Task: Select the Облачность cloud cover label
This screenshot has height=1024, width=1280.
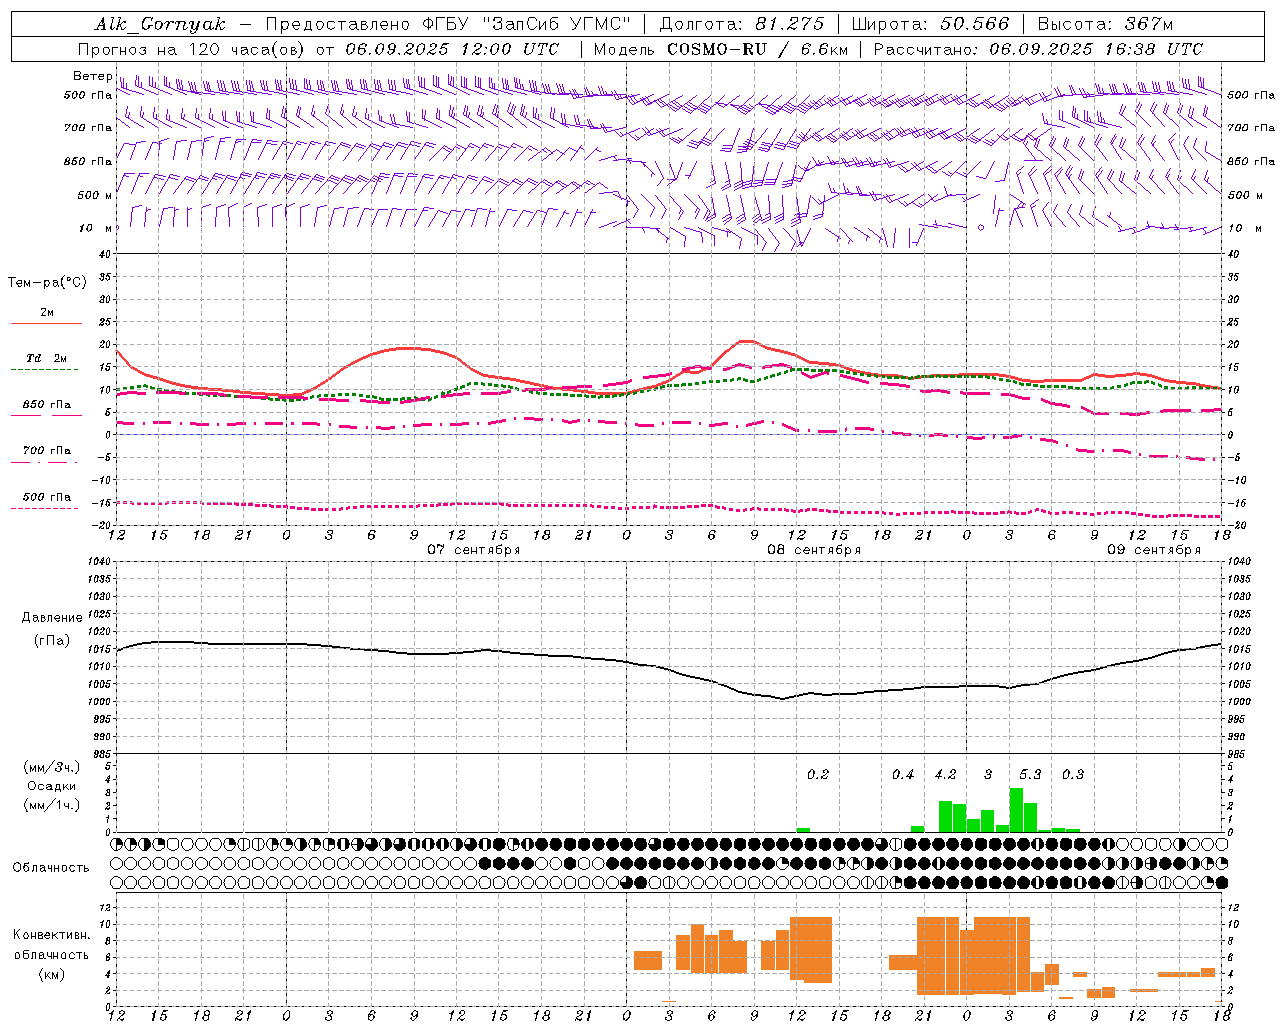Action: [51, 868]
